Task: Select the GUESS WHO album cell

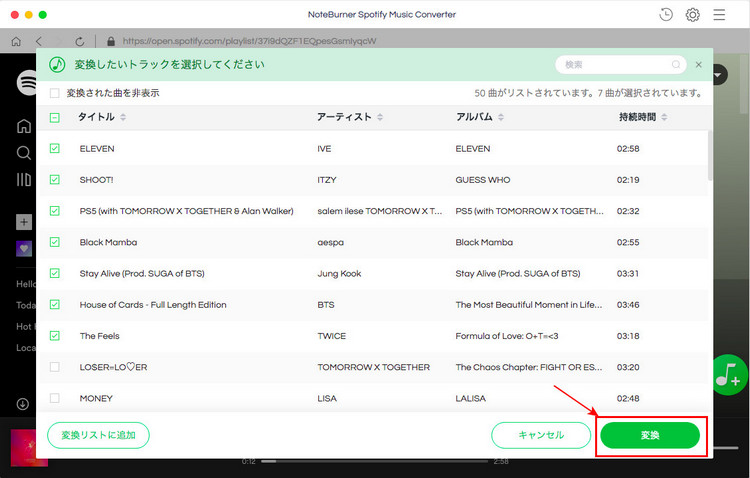Action: pyautogui.click(x=483, y=180)
